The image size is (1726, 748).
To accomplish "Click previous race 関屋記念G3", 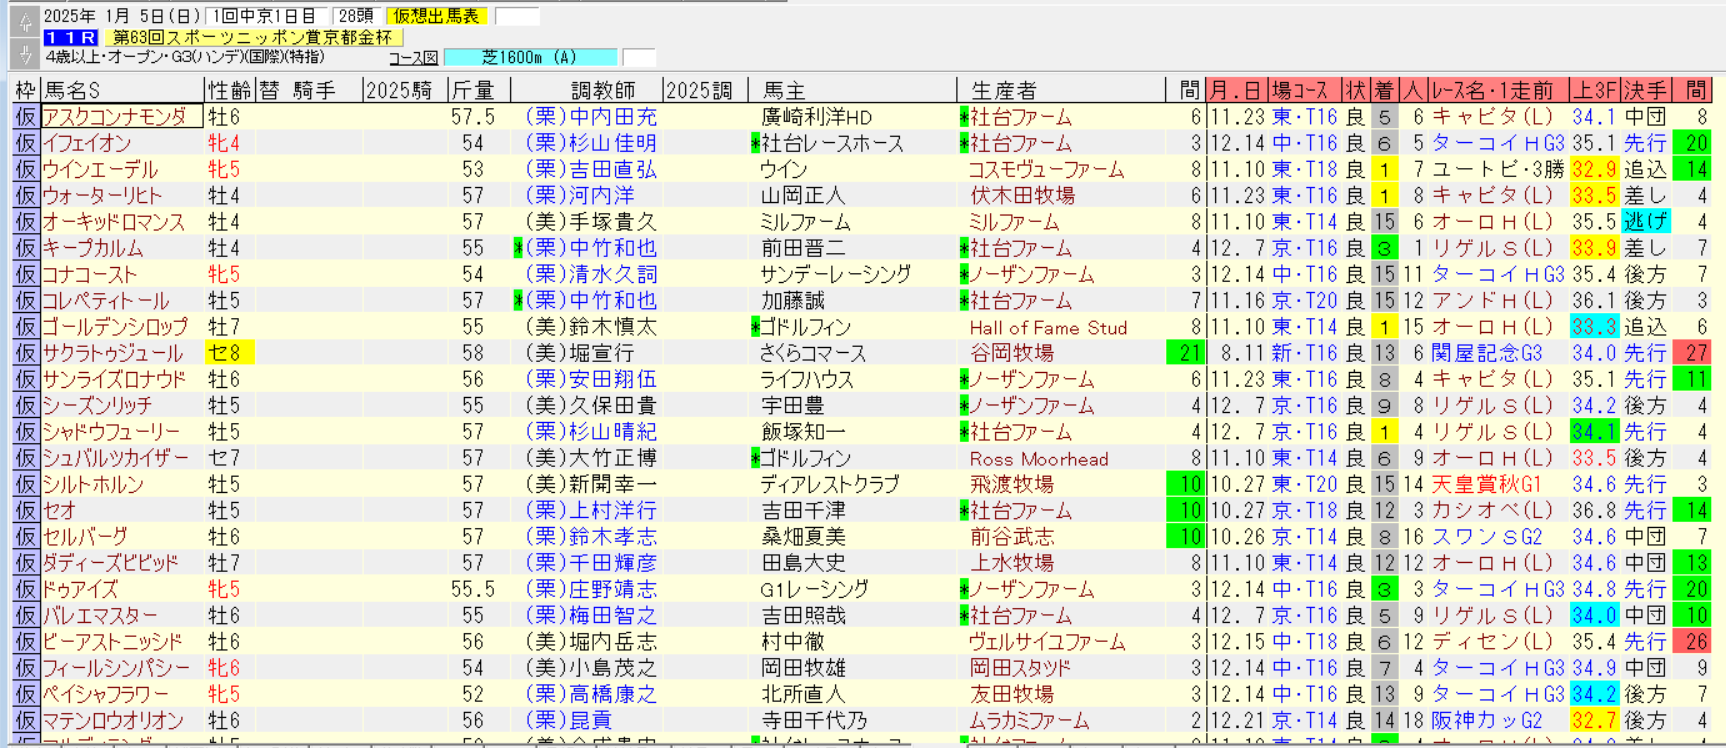I will pos(1487,353).
